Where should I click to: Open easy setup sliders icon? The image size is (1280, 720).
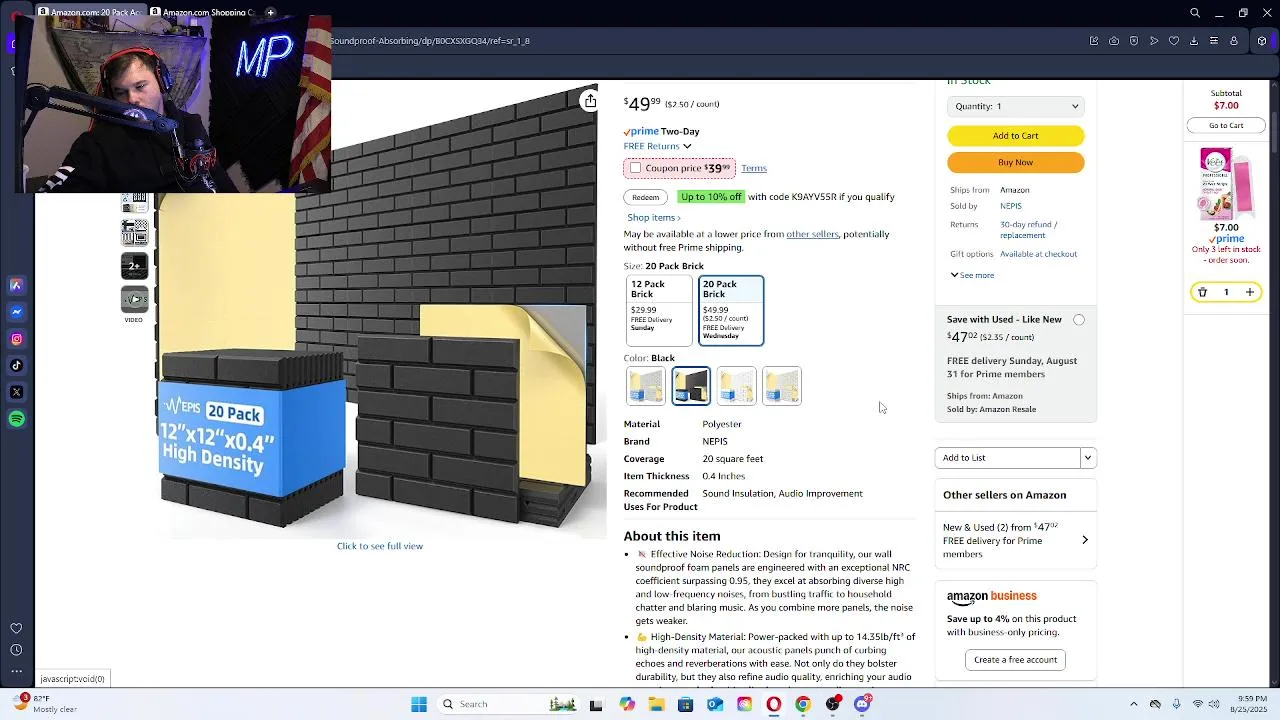pos(1214,41)
